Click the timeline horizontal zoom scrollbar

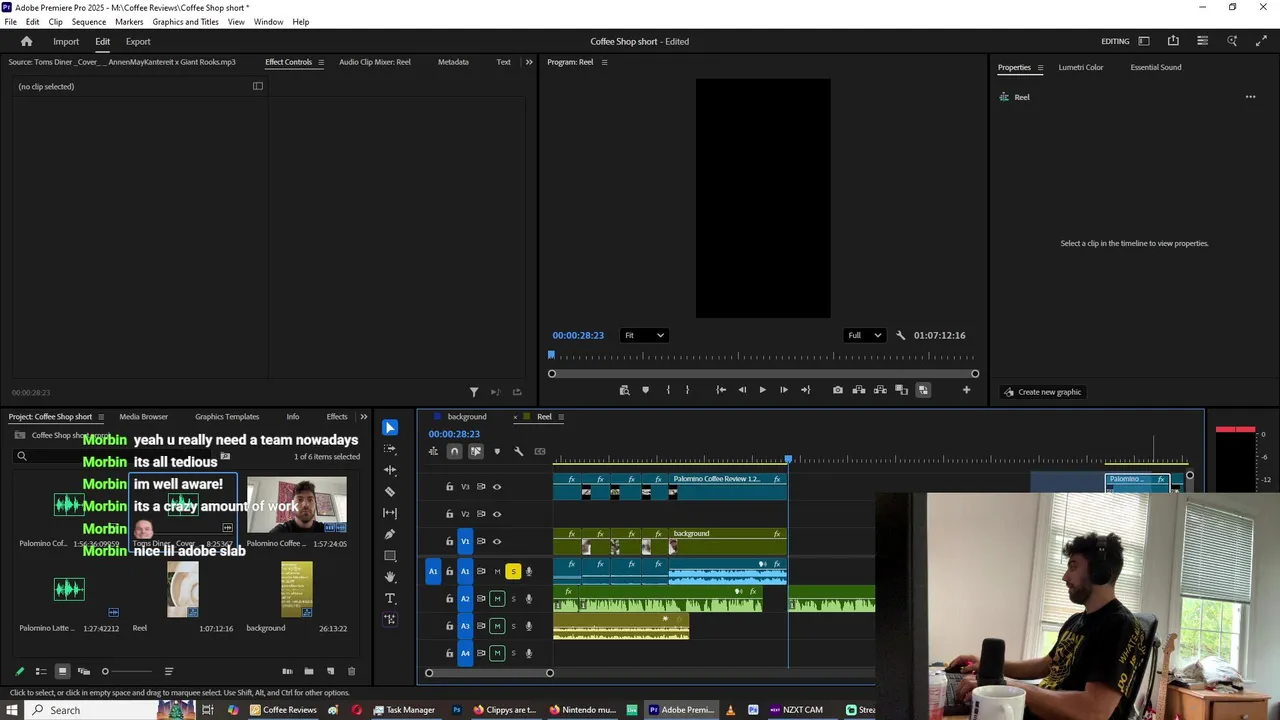[x=489, y=673]
